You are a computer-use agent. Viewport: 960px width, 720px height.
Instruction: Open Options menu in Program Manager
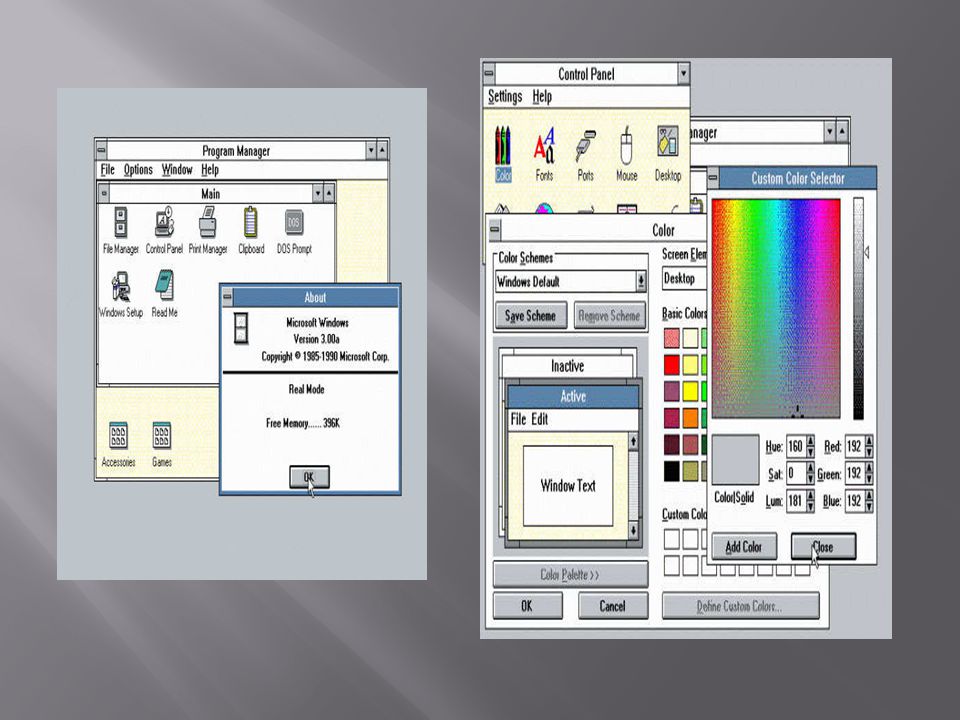coord(138,170)
